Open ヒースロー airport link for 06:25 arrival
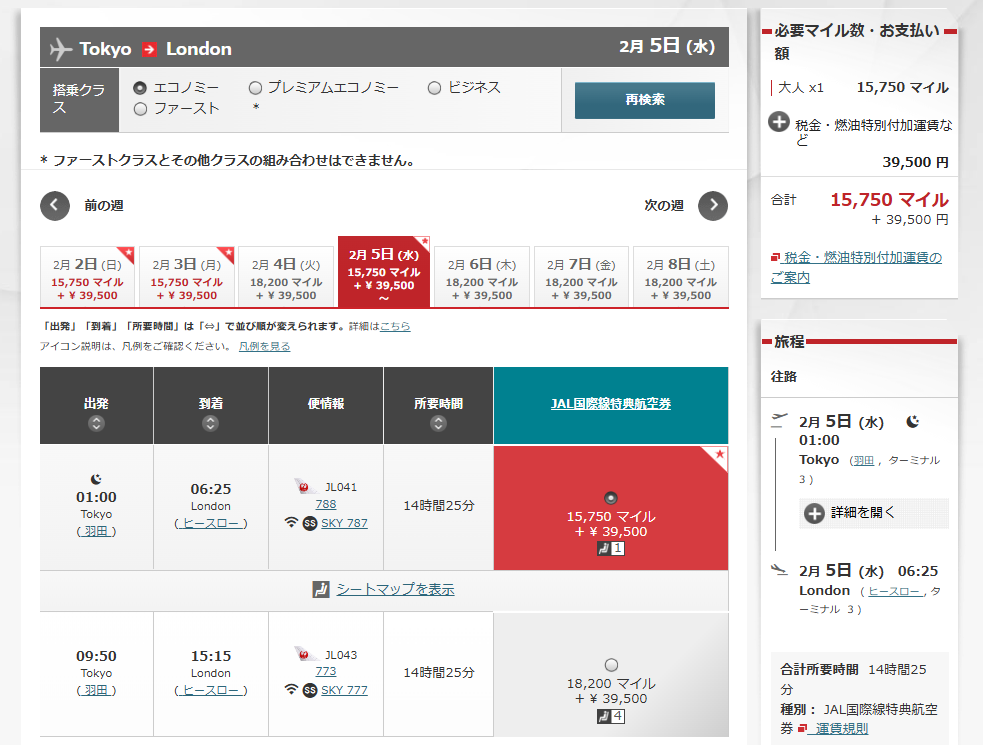 point(211,523)
